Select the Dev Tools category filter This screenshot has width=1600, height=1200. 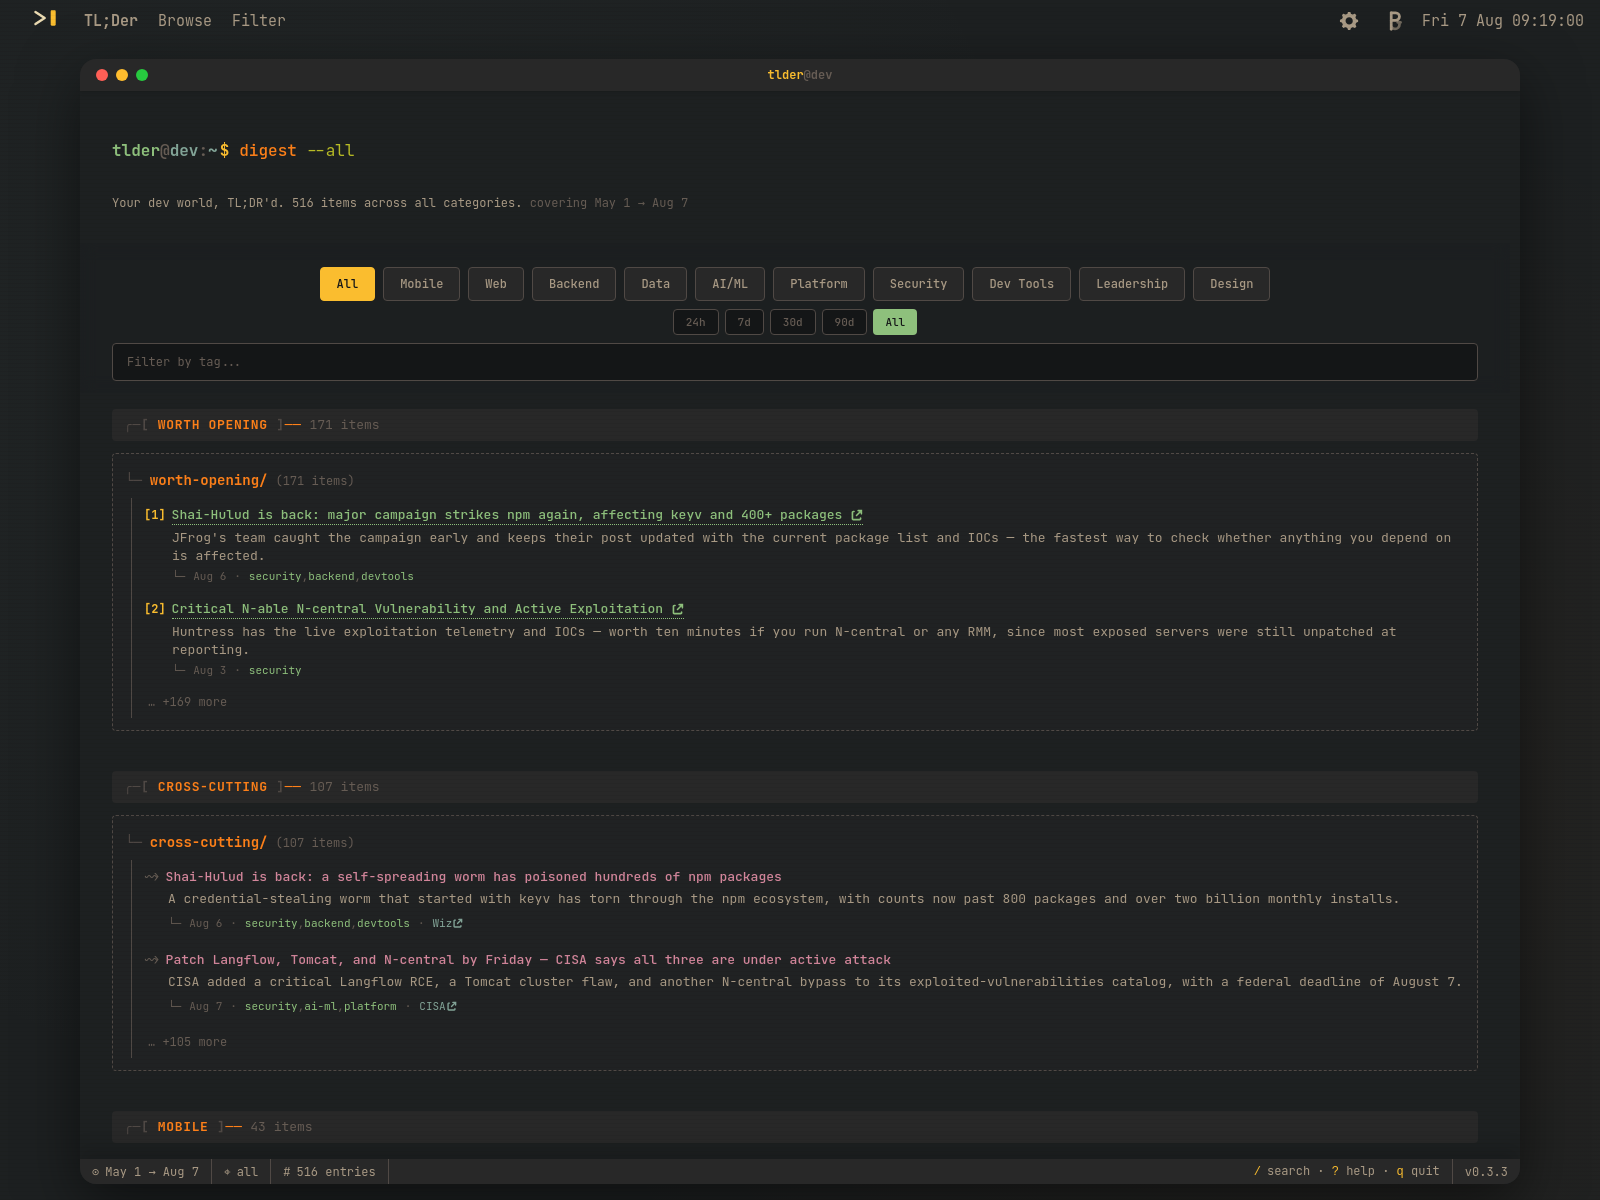coord(1021,284)
